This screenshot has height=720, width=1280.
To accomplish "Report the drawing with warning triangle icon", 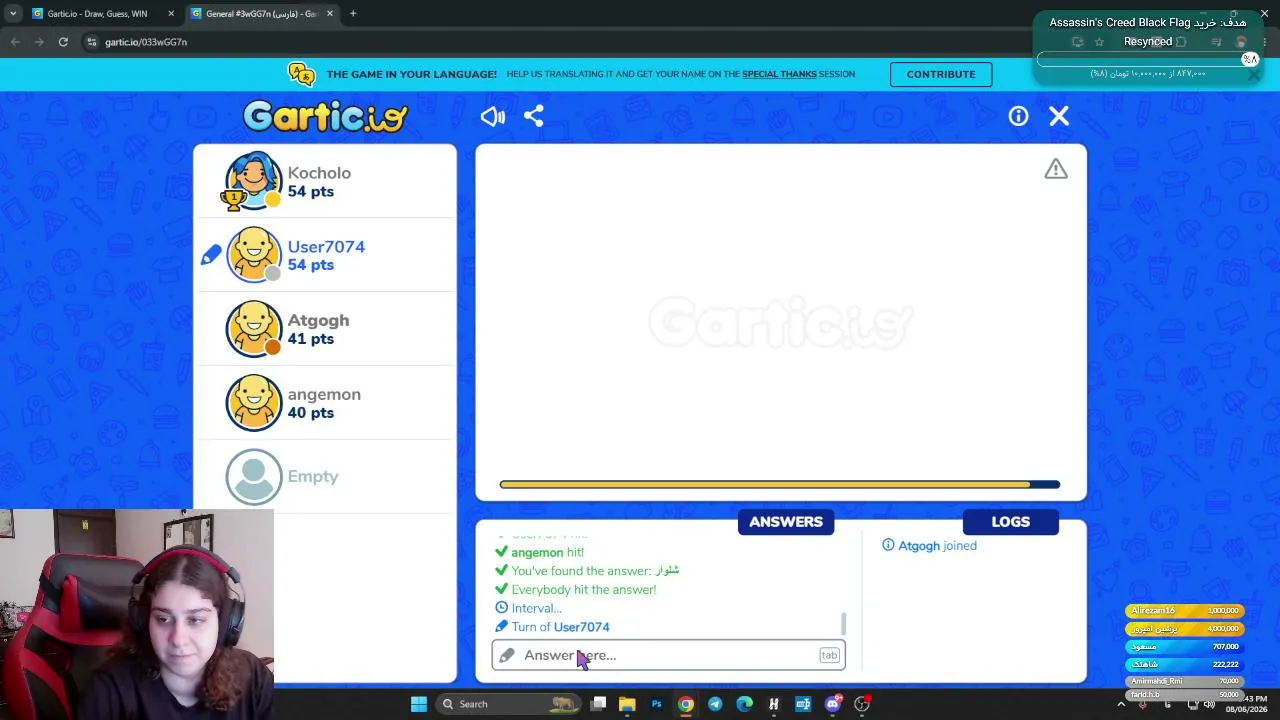I will 1056,169.
